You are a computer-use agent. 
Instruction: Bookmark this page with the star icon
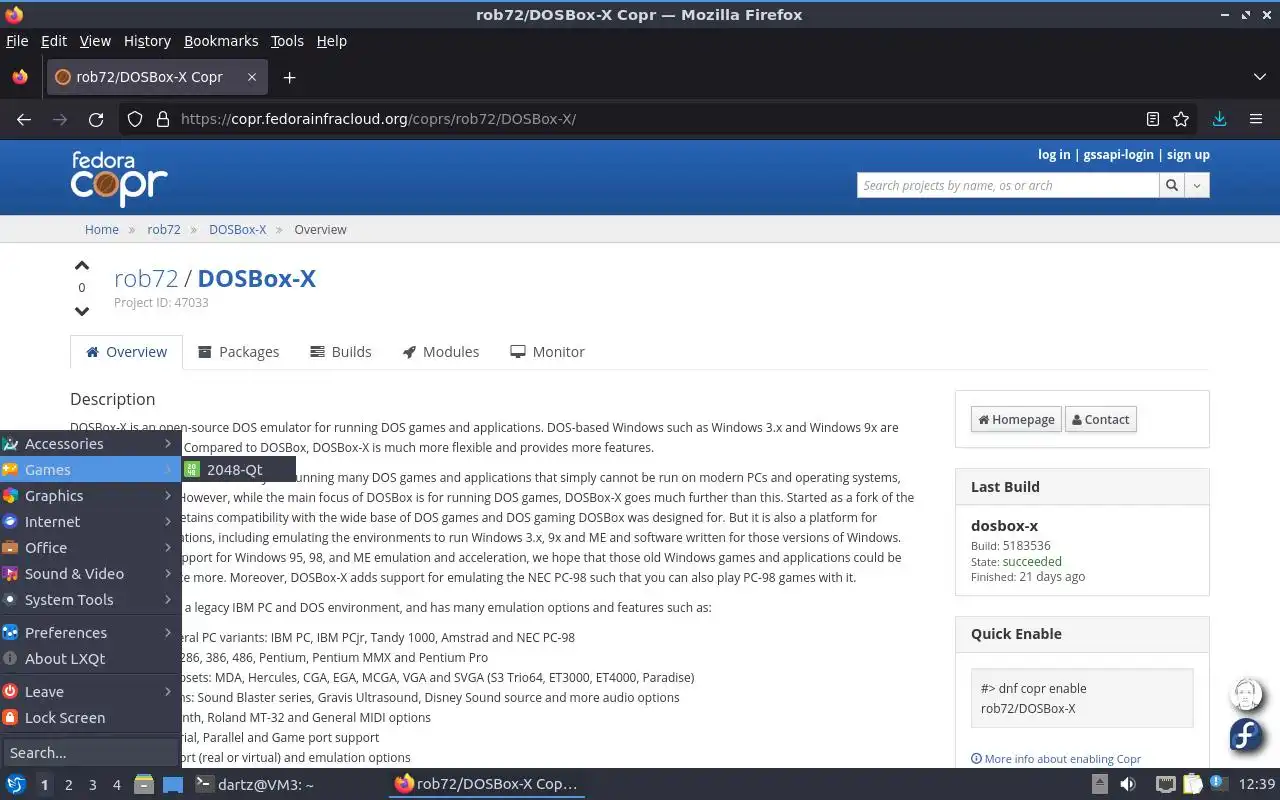pos(1181,119)
